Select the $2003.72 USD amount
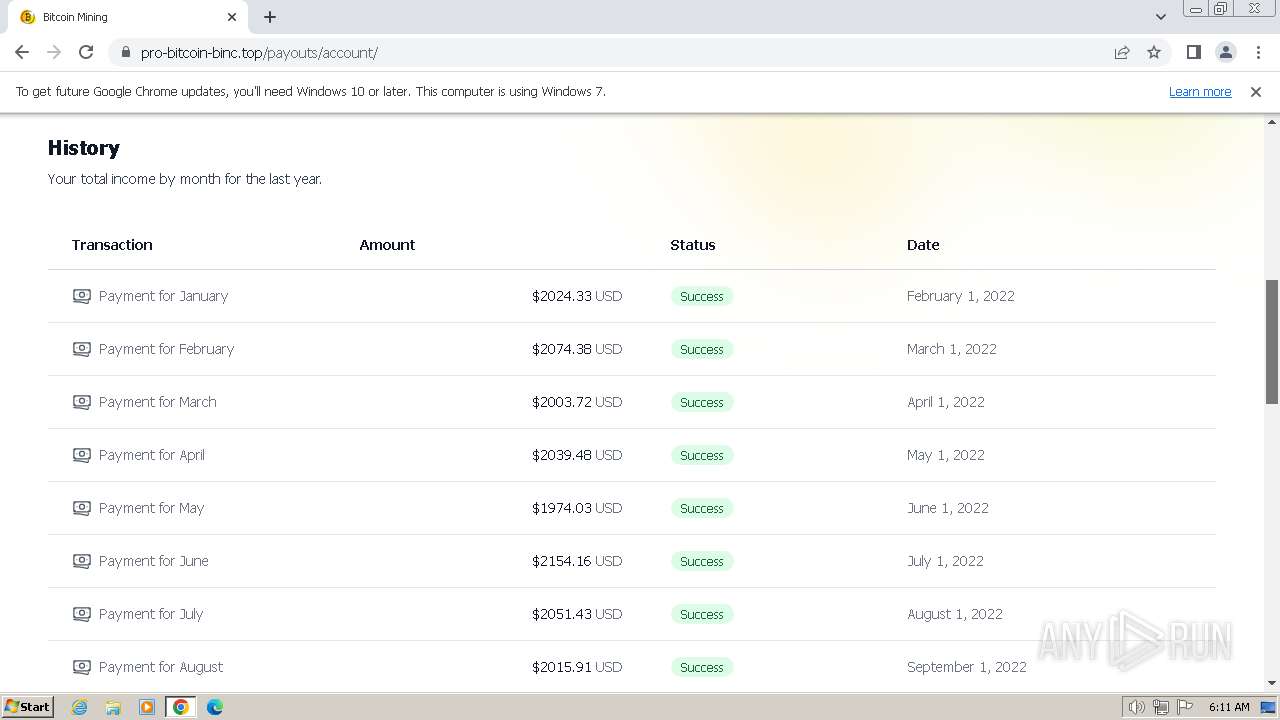Image resolution: width=1280 pixels, height=720 pixels. (x=577, y=402)
